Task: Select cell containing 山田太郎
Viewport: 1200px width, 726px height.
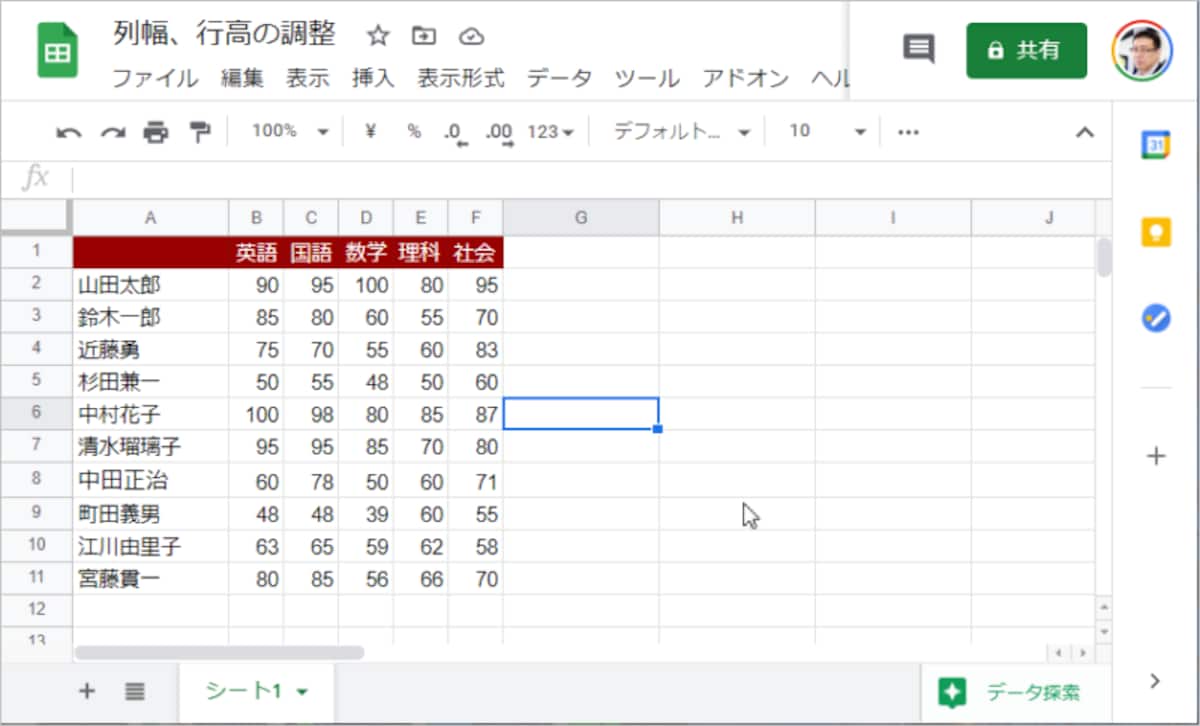Action: point(151,285)
